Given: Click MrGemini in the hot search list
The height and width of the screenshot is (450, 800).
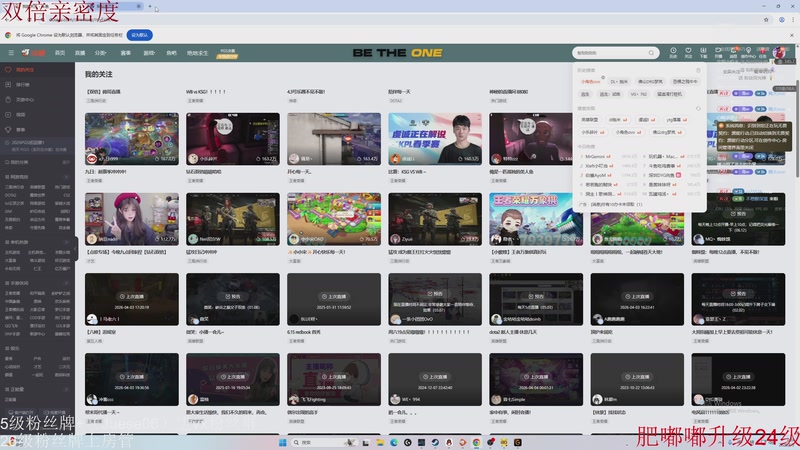Looking at the screenshot, I should click(x=595, y=157).
